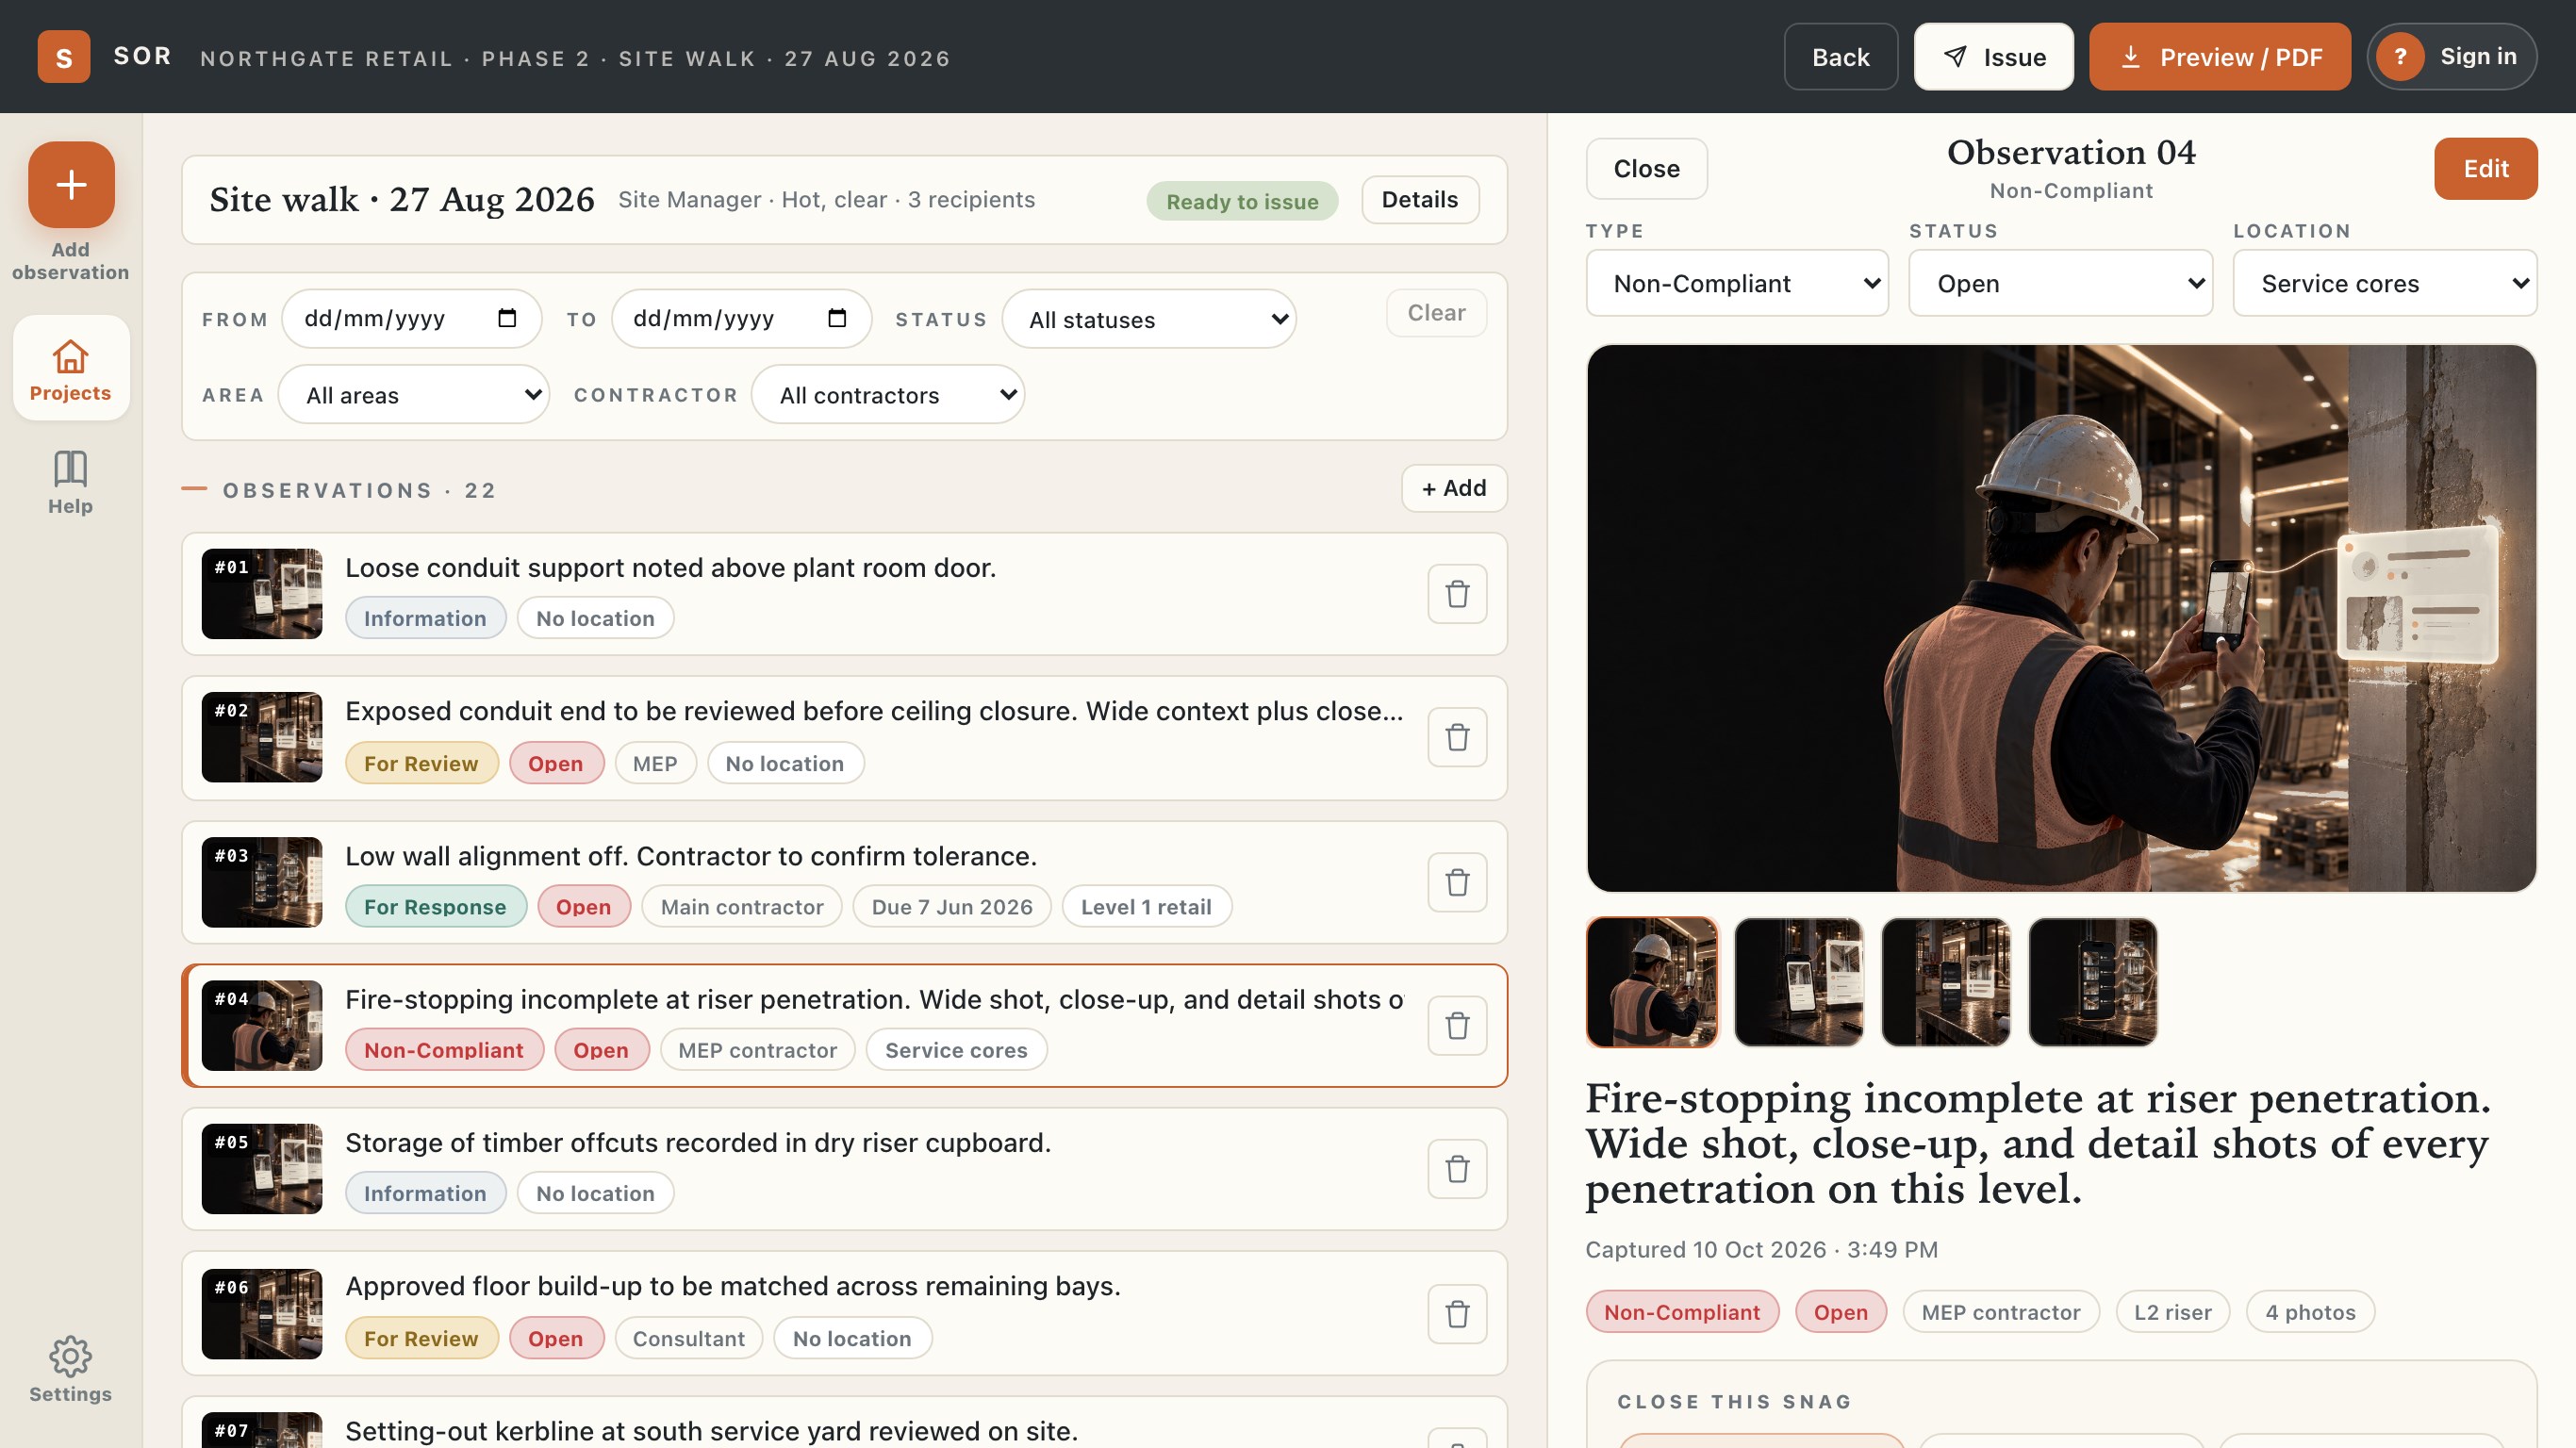Delete observation #05 with trash icon
2576x1448 pixels.
pyautogui.click(x=1457, y=1169)
